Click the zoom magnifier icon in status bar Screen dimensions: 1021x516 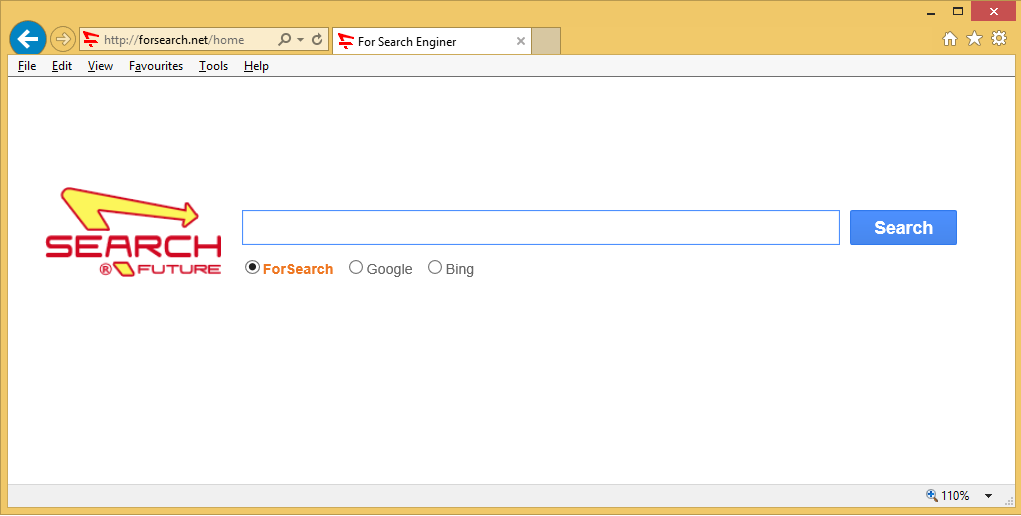[x=932, y=495]
